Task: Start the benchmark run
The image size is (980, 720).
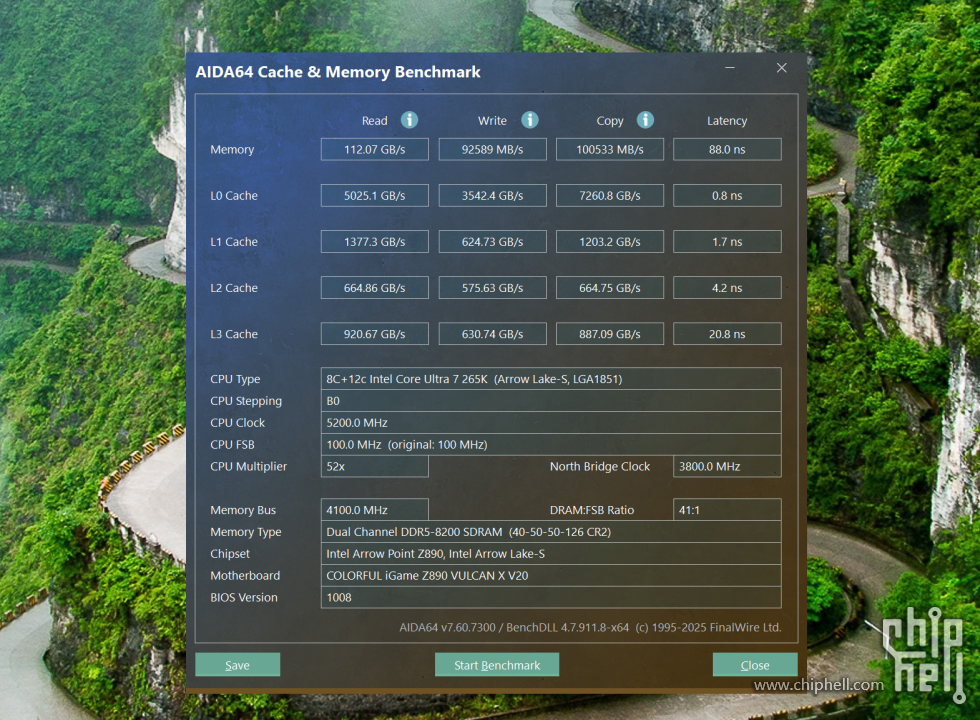Action: (x=497, y=665)
